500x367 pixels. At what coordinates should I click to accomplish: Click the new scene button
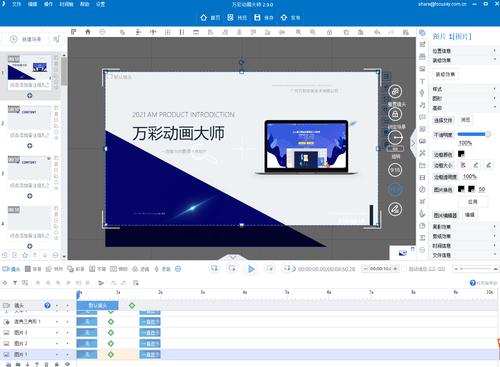click(x=26, y=39)
